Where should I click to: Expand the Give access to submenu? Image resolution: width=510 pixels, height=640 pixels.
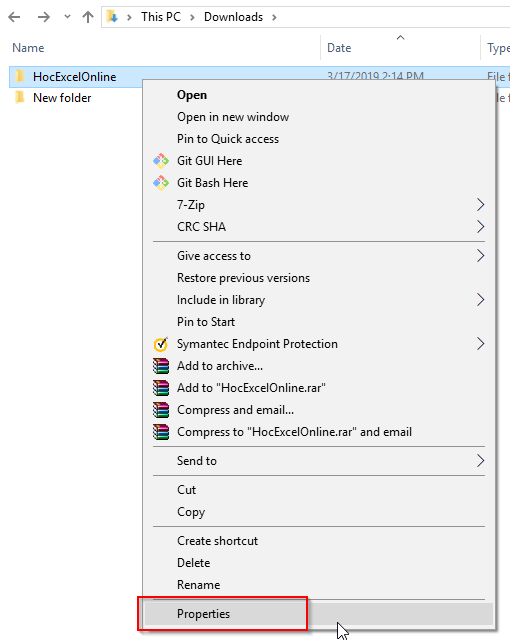(x=318, y=256)
